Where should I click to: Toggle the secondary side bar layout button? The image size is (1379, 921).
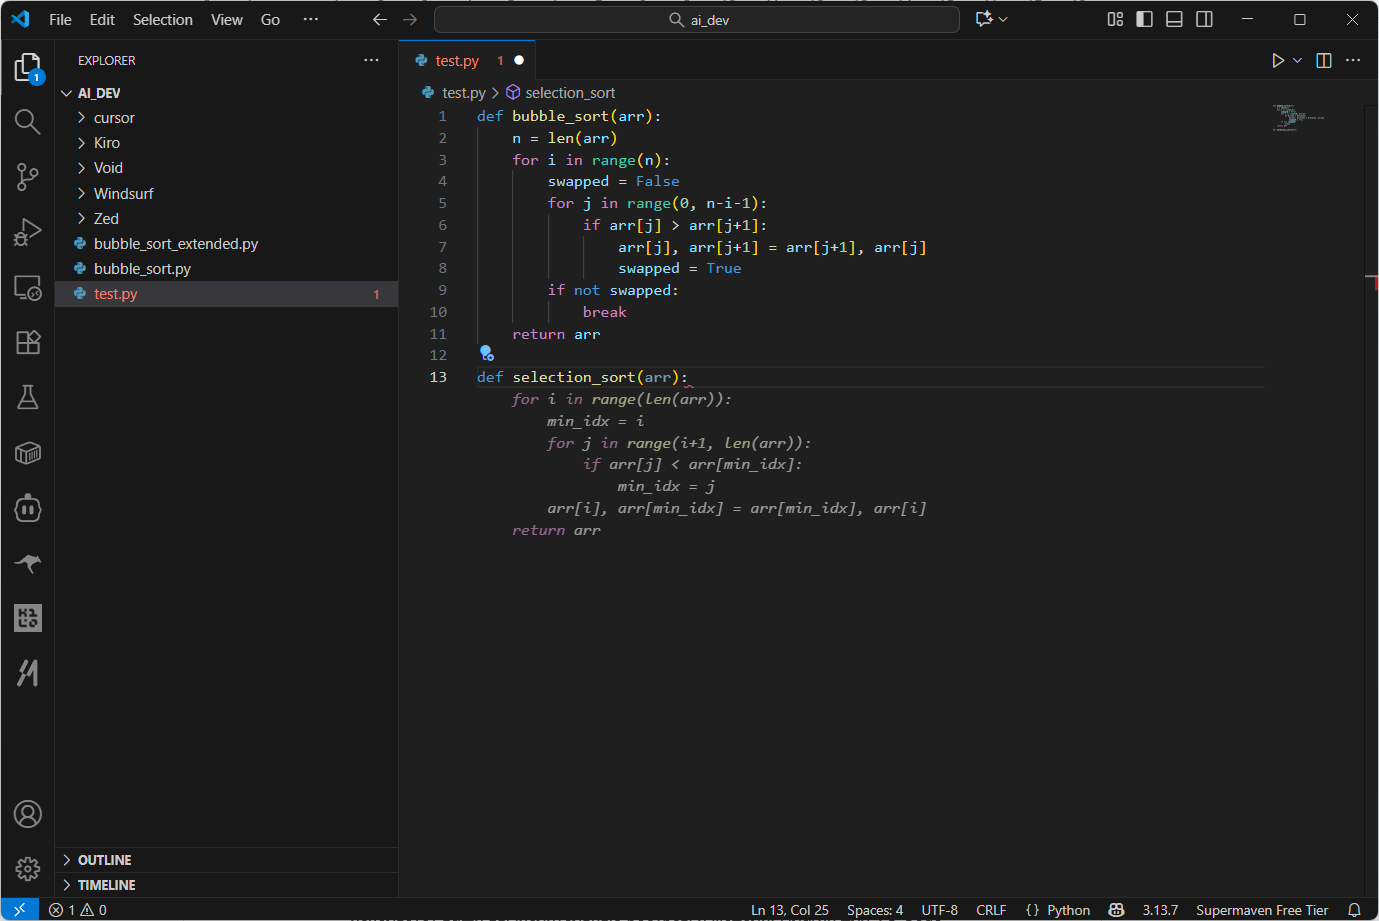coord(1205,19)
